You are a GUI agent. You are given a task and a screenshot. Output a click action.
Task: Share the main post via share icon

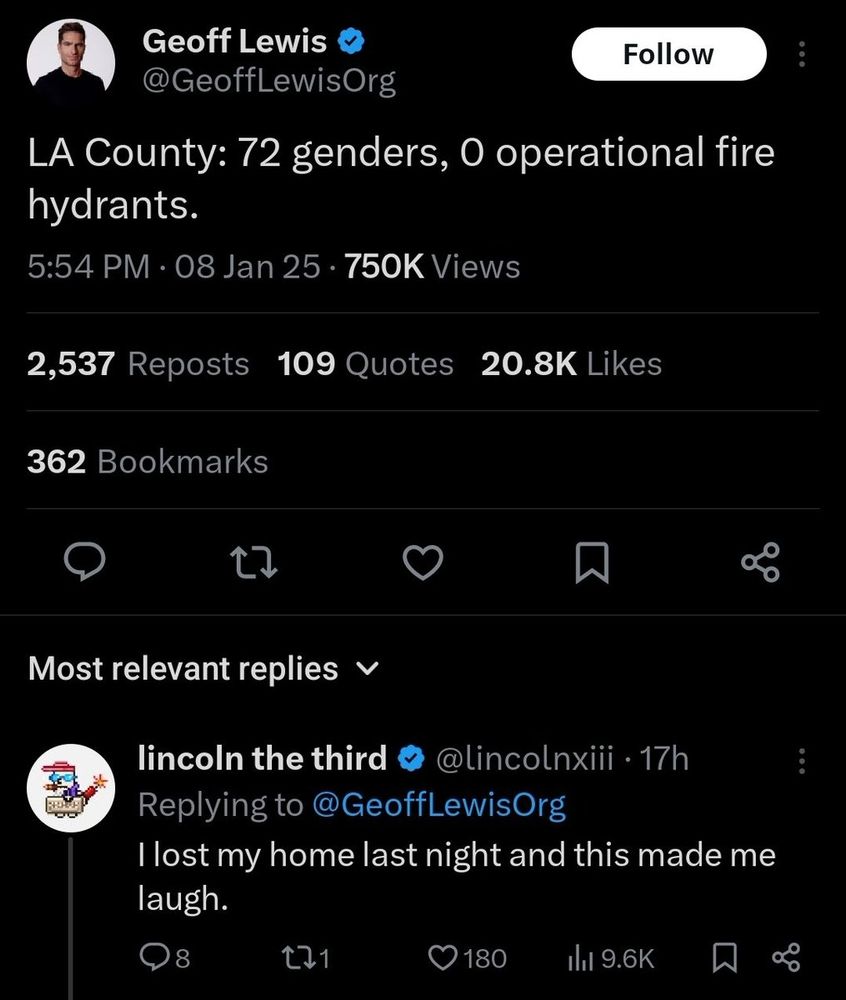pos(761,562)
